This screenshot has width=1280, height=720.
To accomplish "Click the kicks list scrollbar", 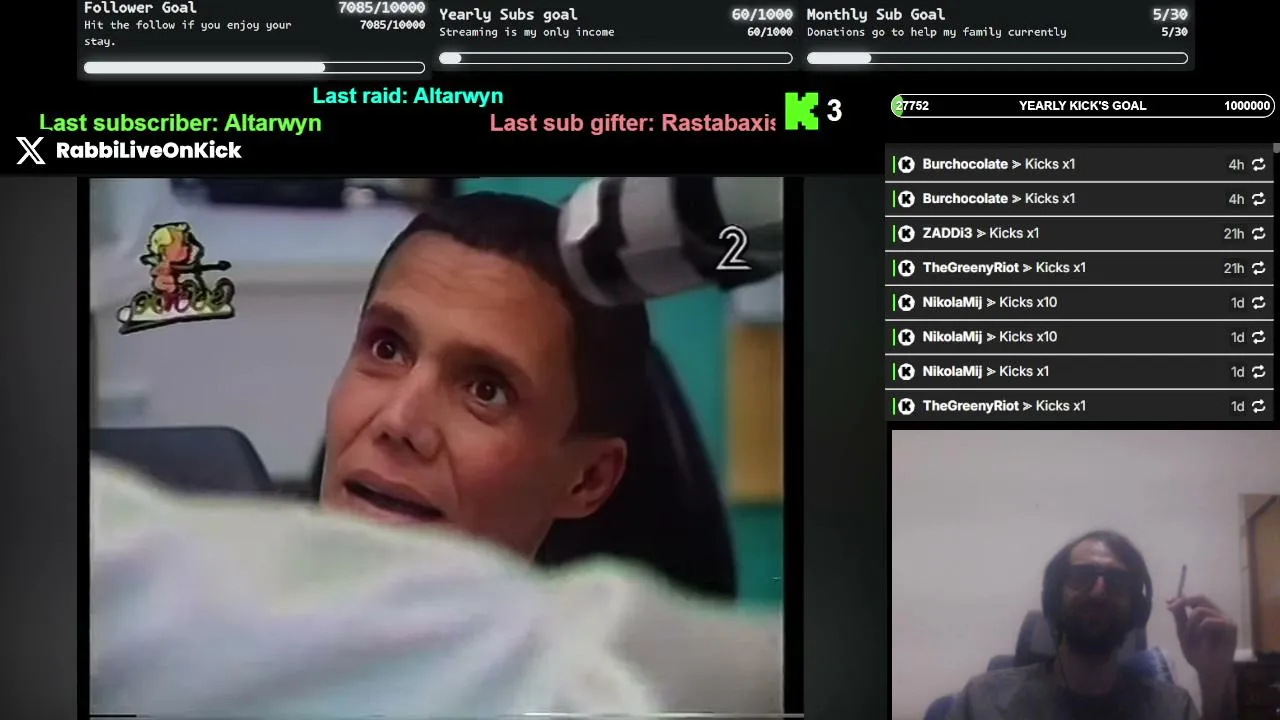I will click(1276, 149).
